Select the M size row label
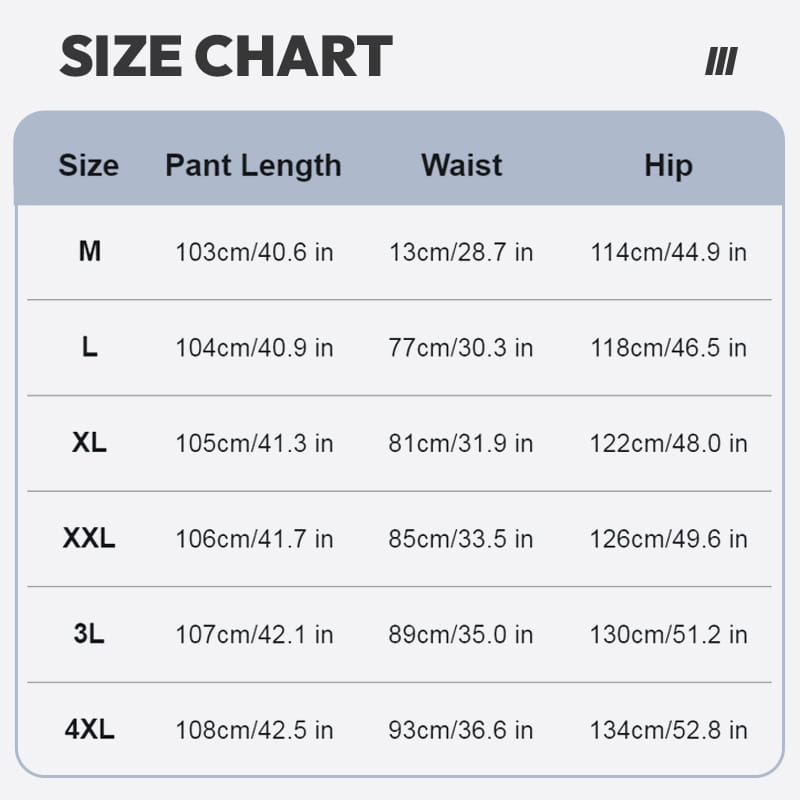The image size is (800, 800). click(90, 252)
